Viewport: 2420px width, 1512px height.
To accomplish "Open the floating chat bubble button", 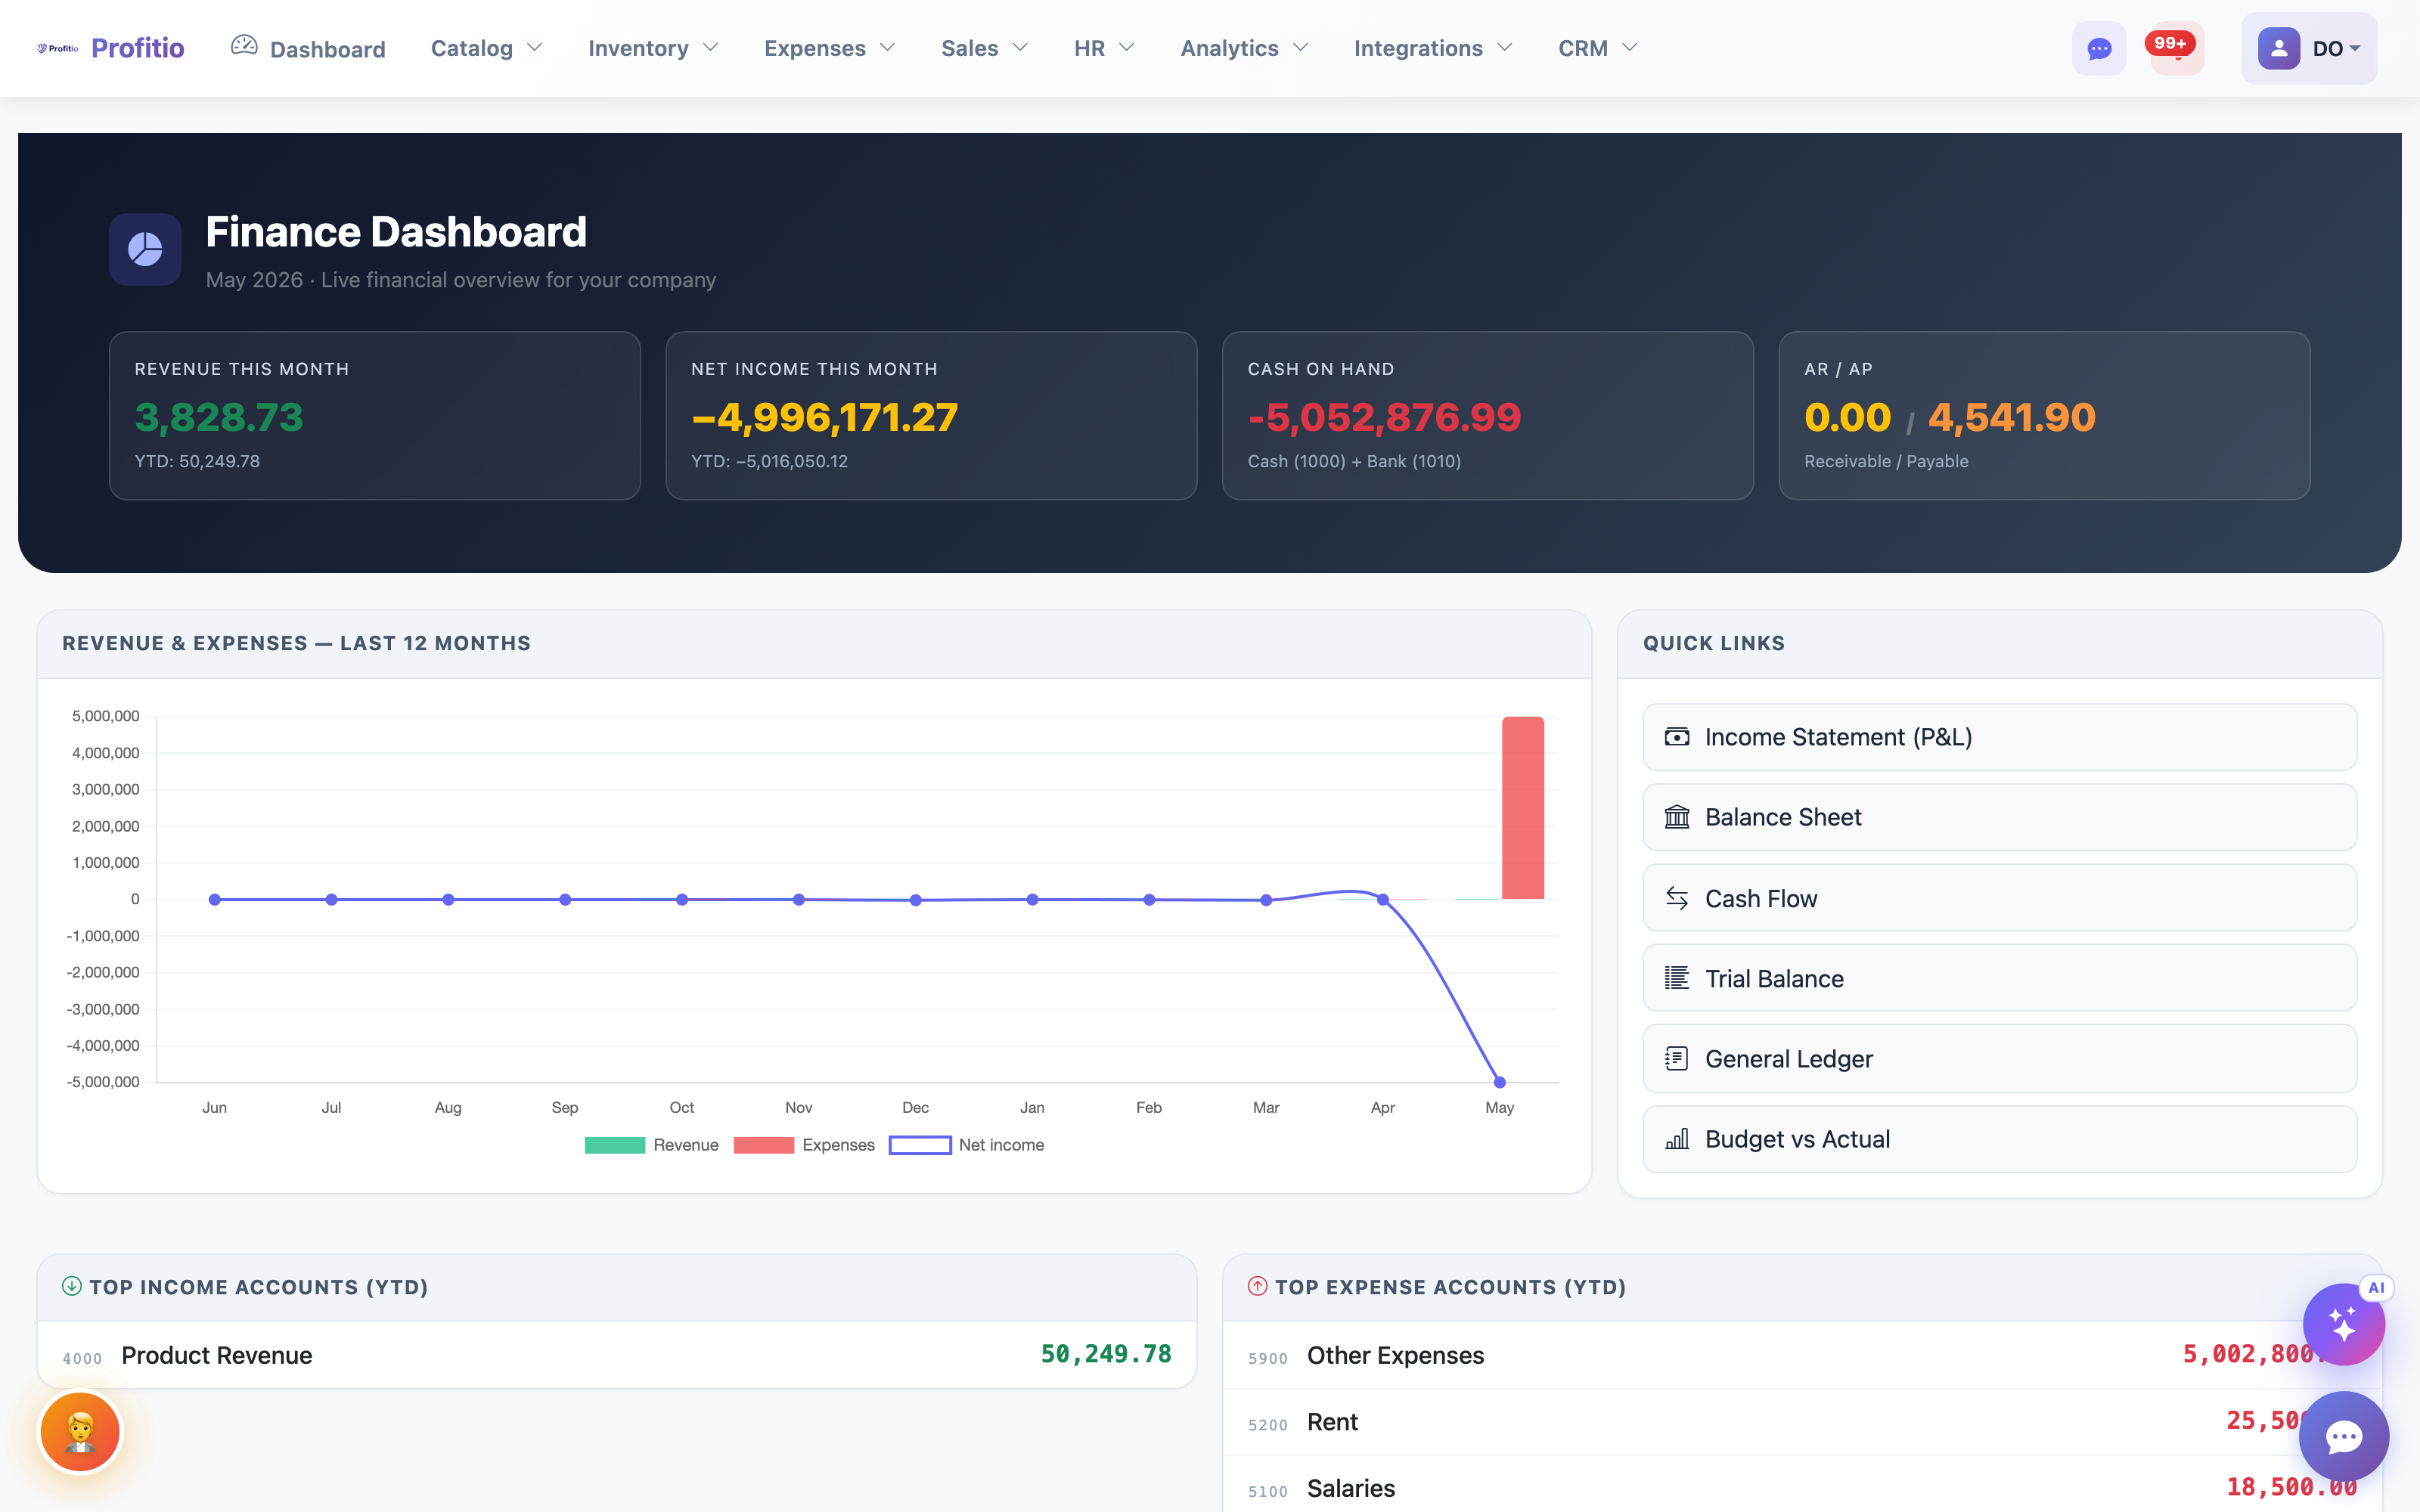I will point(2343,1437).
